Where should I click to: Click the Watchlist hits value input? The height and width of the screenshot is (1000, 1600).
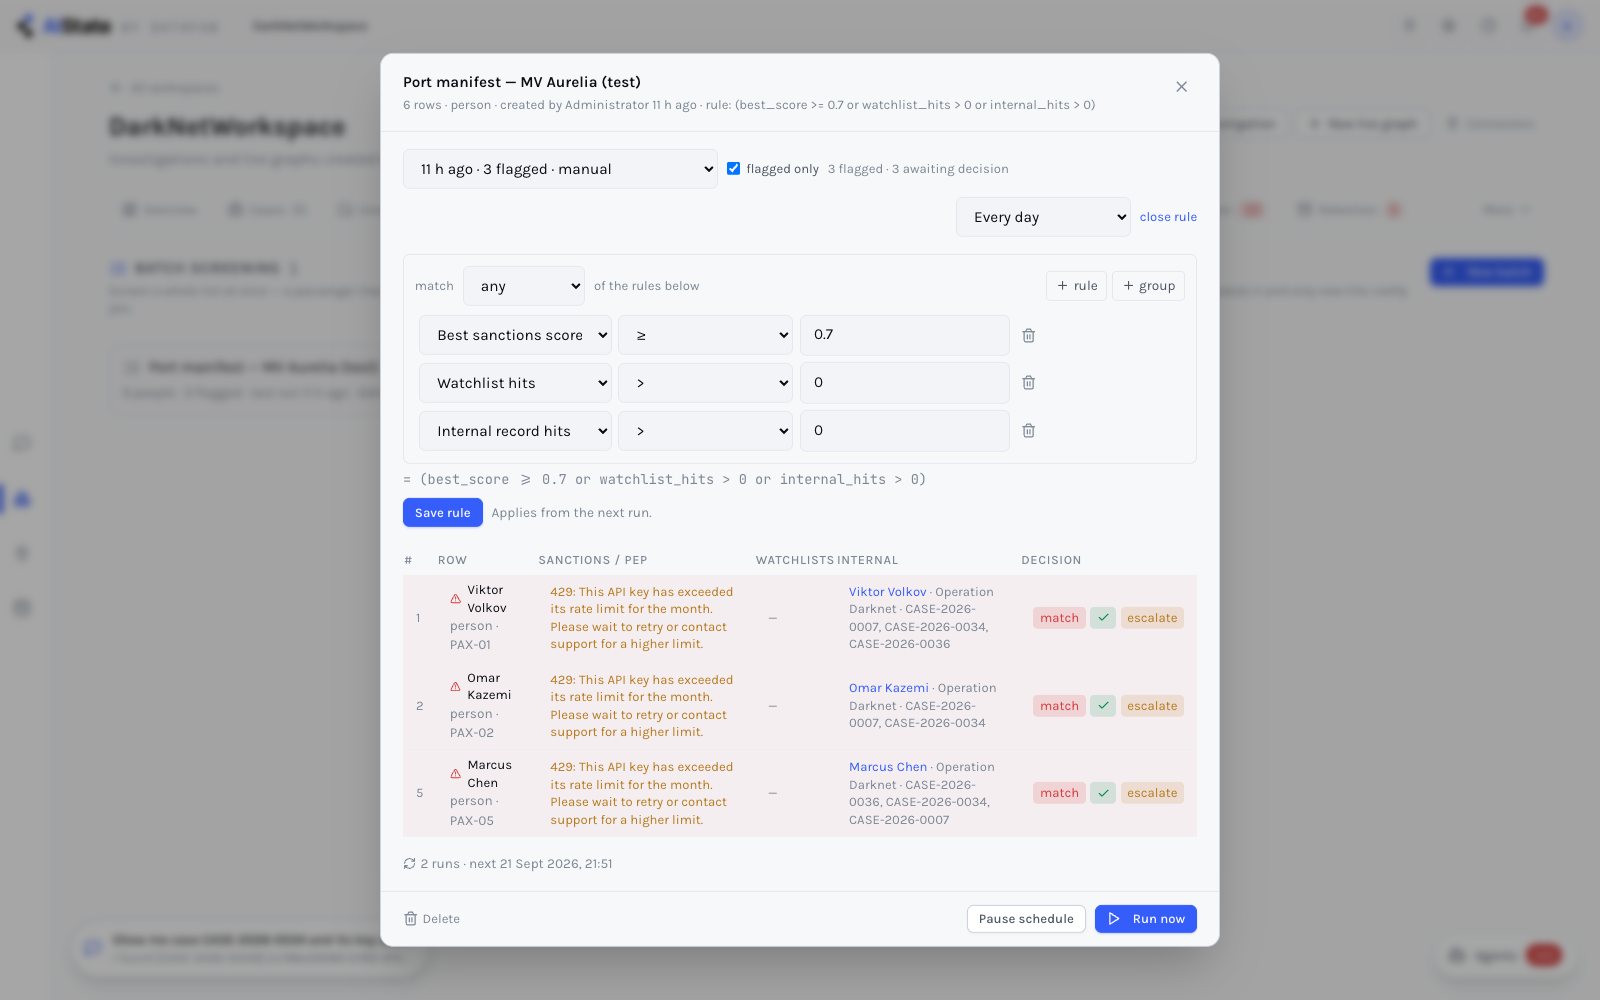click(x=904, y=383)
